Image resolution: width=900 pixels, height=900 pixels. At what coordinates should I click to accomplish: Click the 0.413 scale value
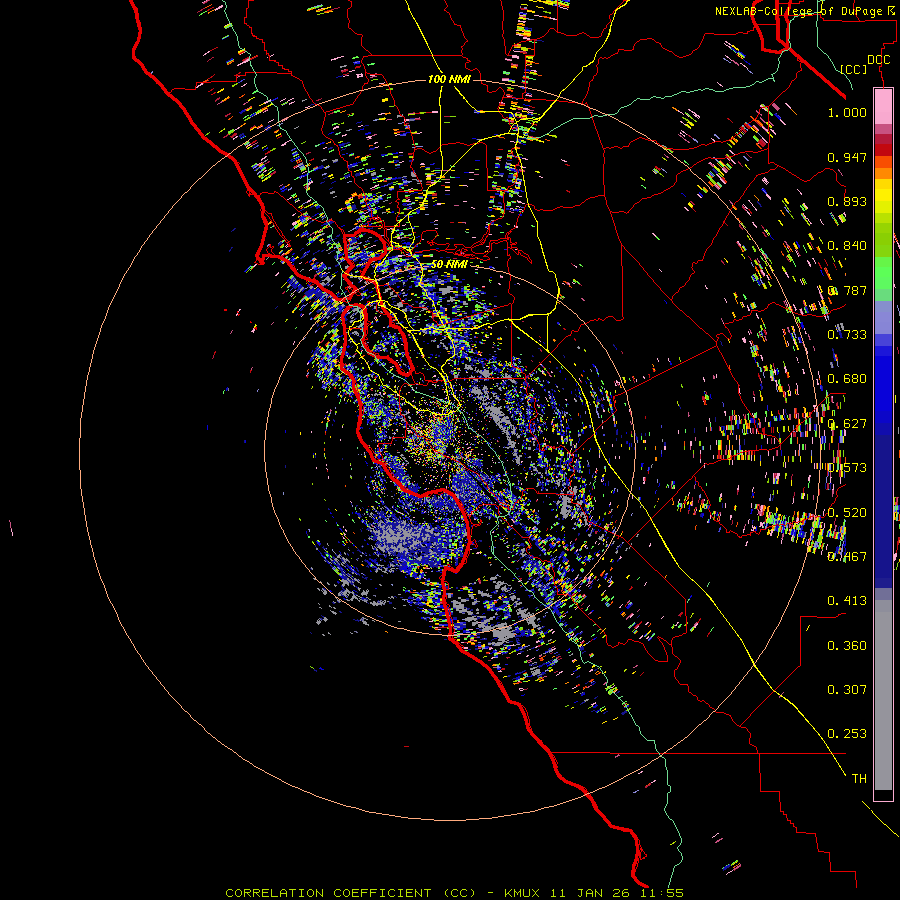click(847, 601)
